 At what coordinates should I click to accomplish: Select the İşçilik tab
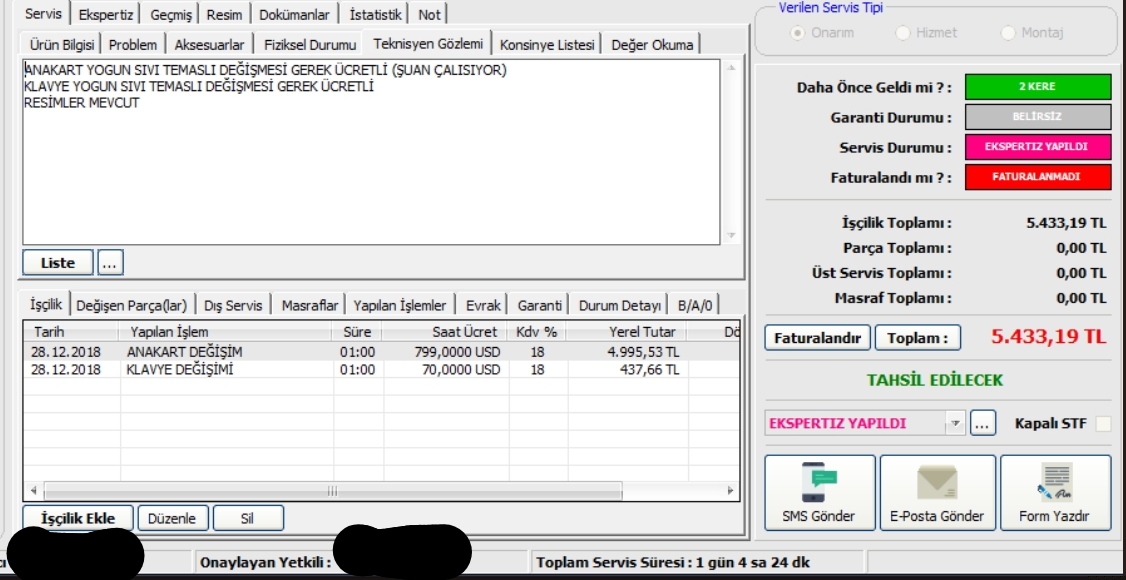[x=46, y=304]
